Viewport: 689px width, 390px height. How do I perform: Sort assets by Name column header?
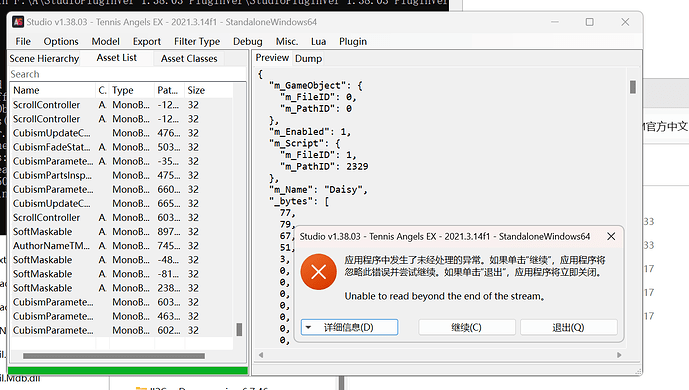coord(52,90)
